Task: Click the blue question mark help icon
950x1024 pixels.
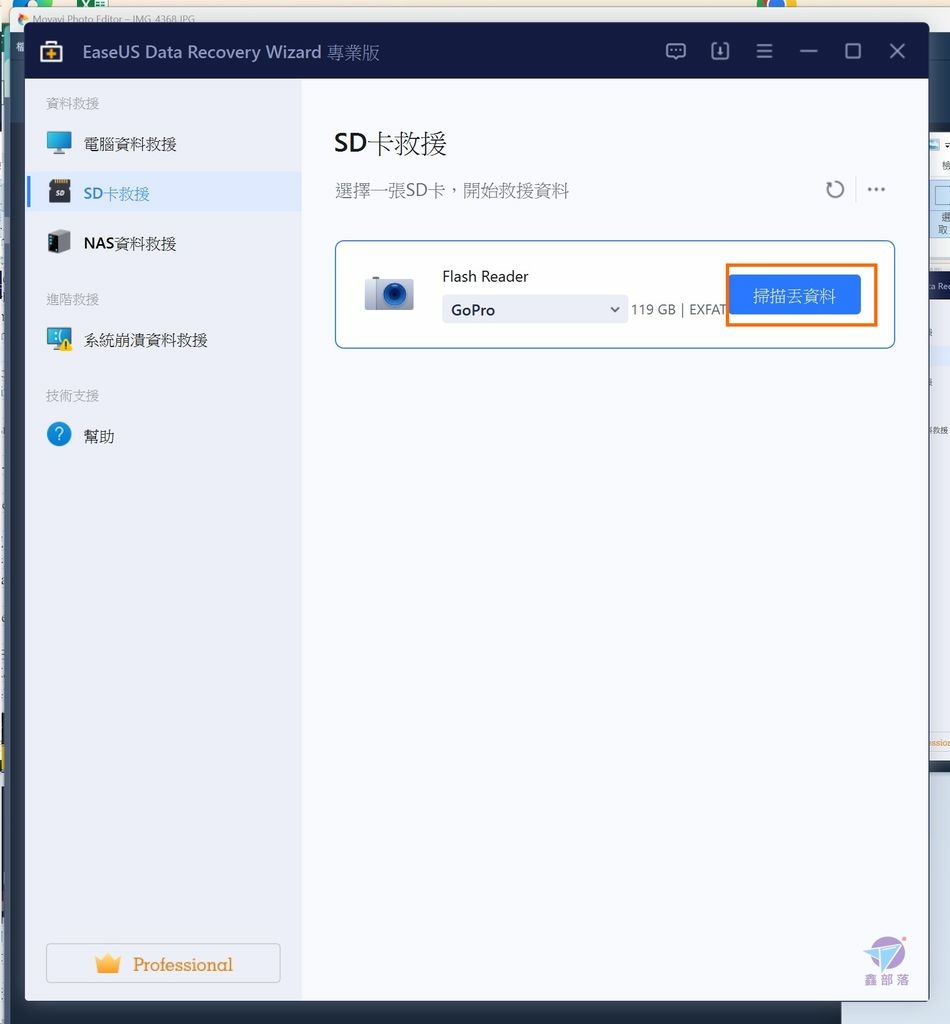Action: click(59, 434)
